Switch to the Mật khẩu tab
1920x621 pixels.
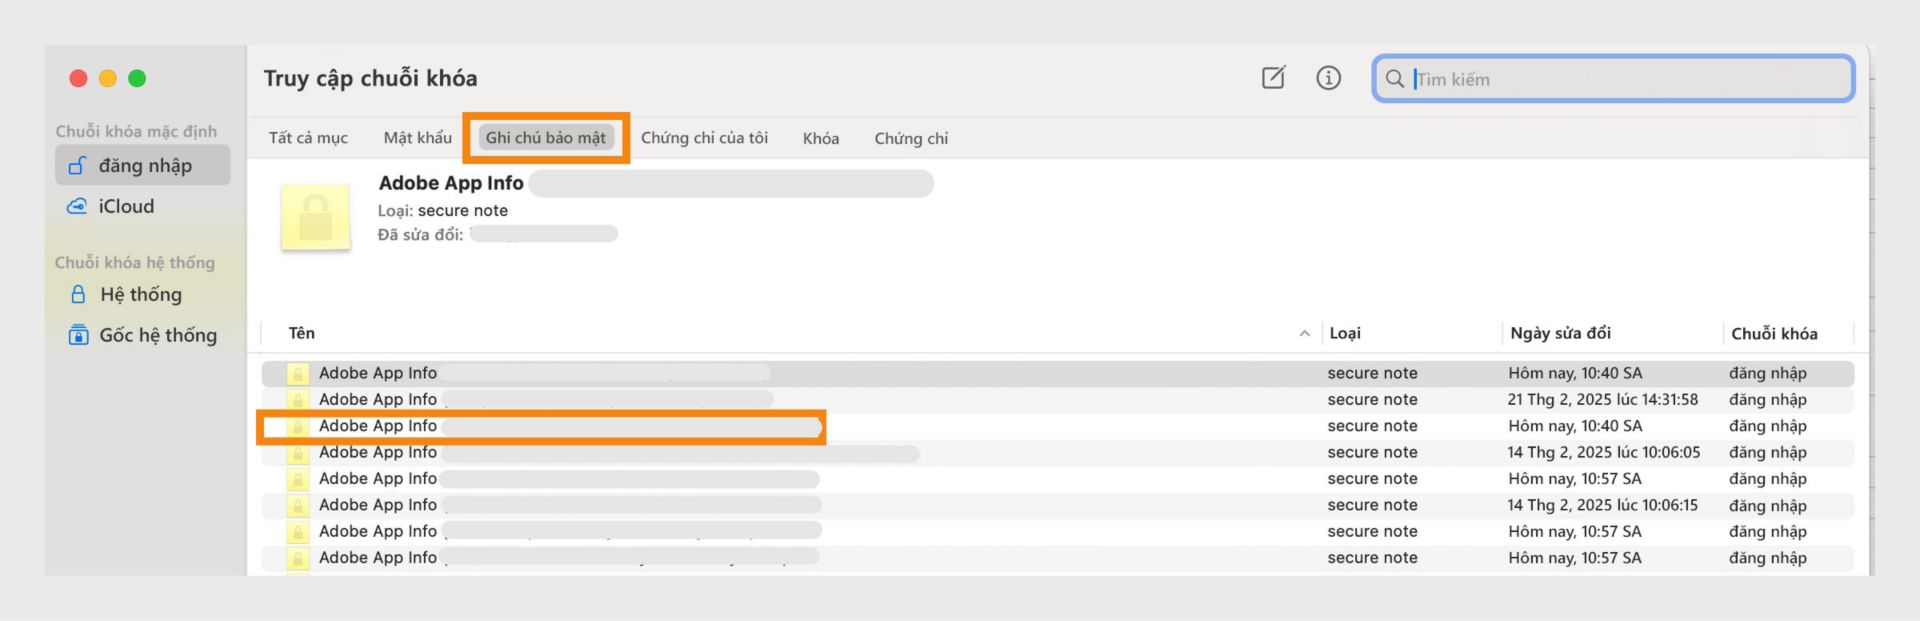[x=417, y=138]
